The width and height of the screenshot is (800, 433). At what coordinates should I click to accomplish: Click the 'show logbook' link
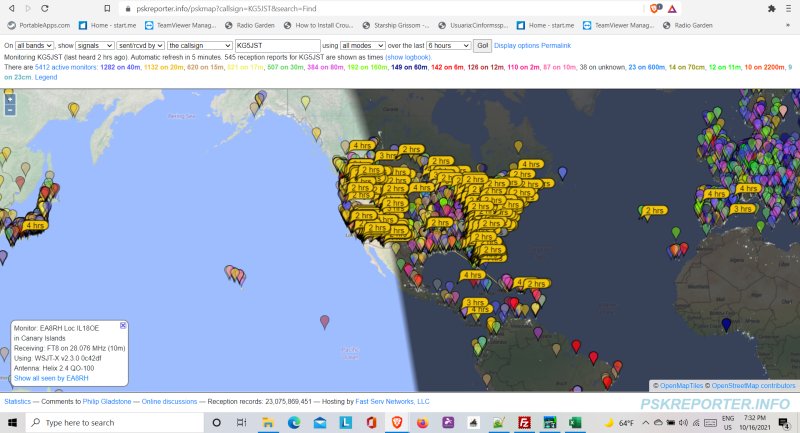coord(408,57)
